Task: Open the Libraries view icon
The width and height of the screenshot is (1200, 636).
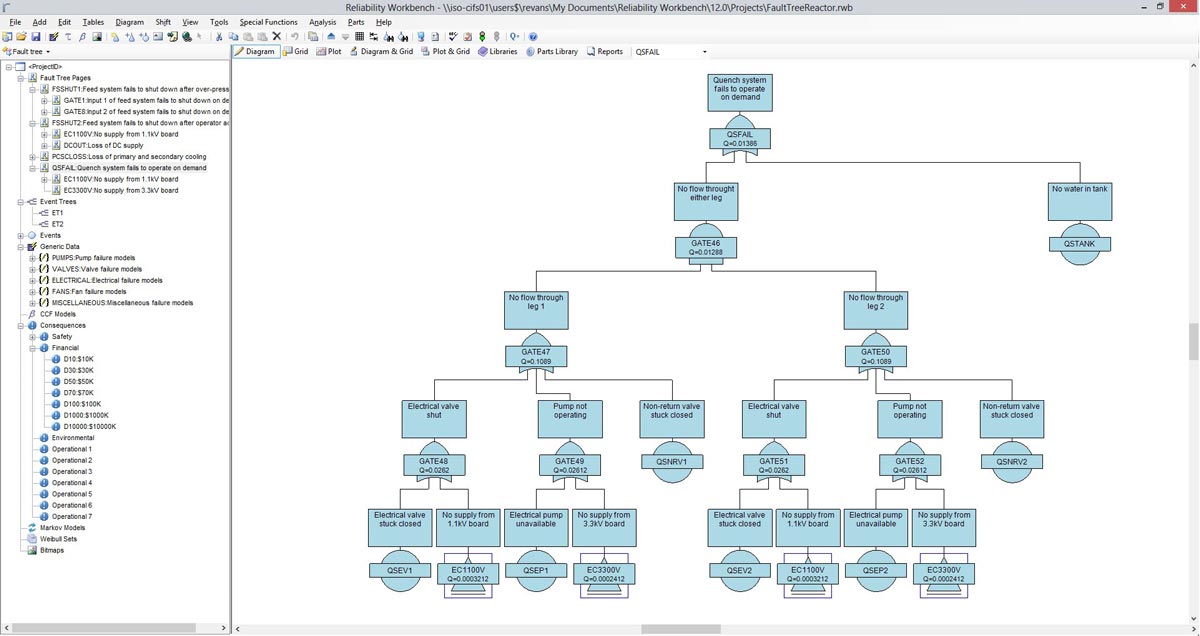Action: [x=502, y=51]
